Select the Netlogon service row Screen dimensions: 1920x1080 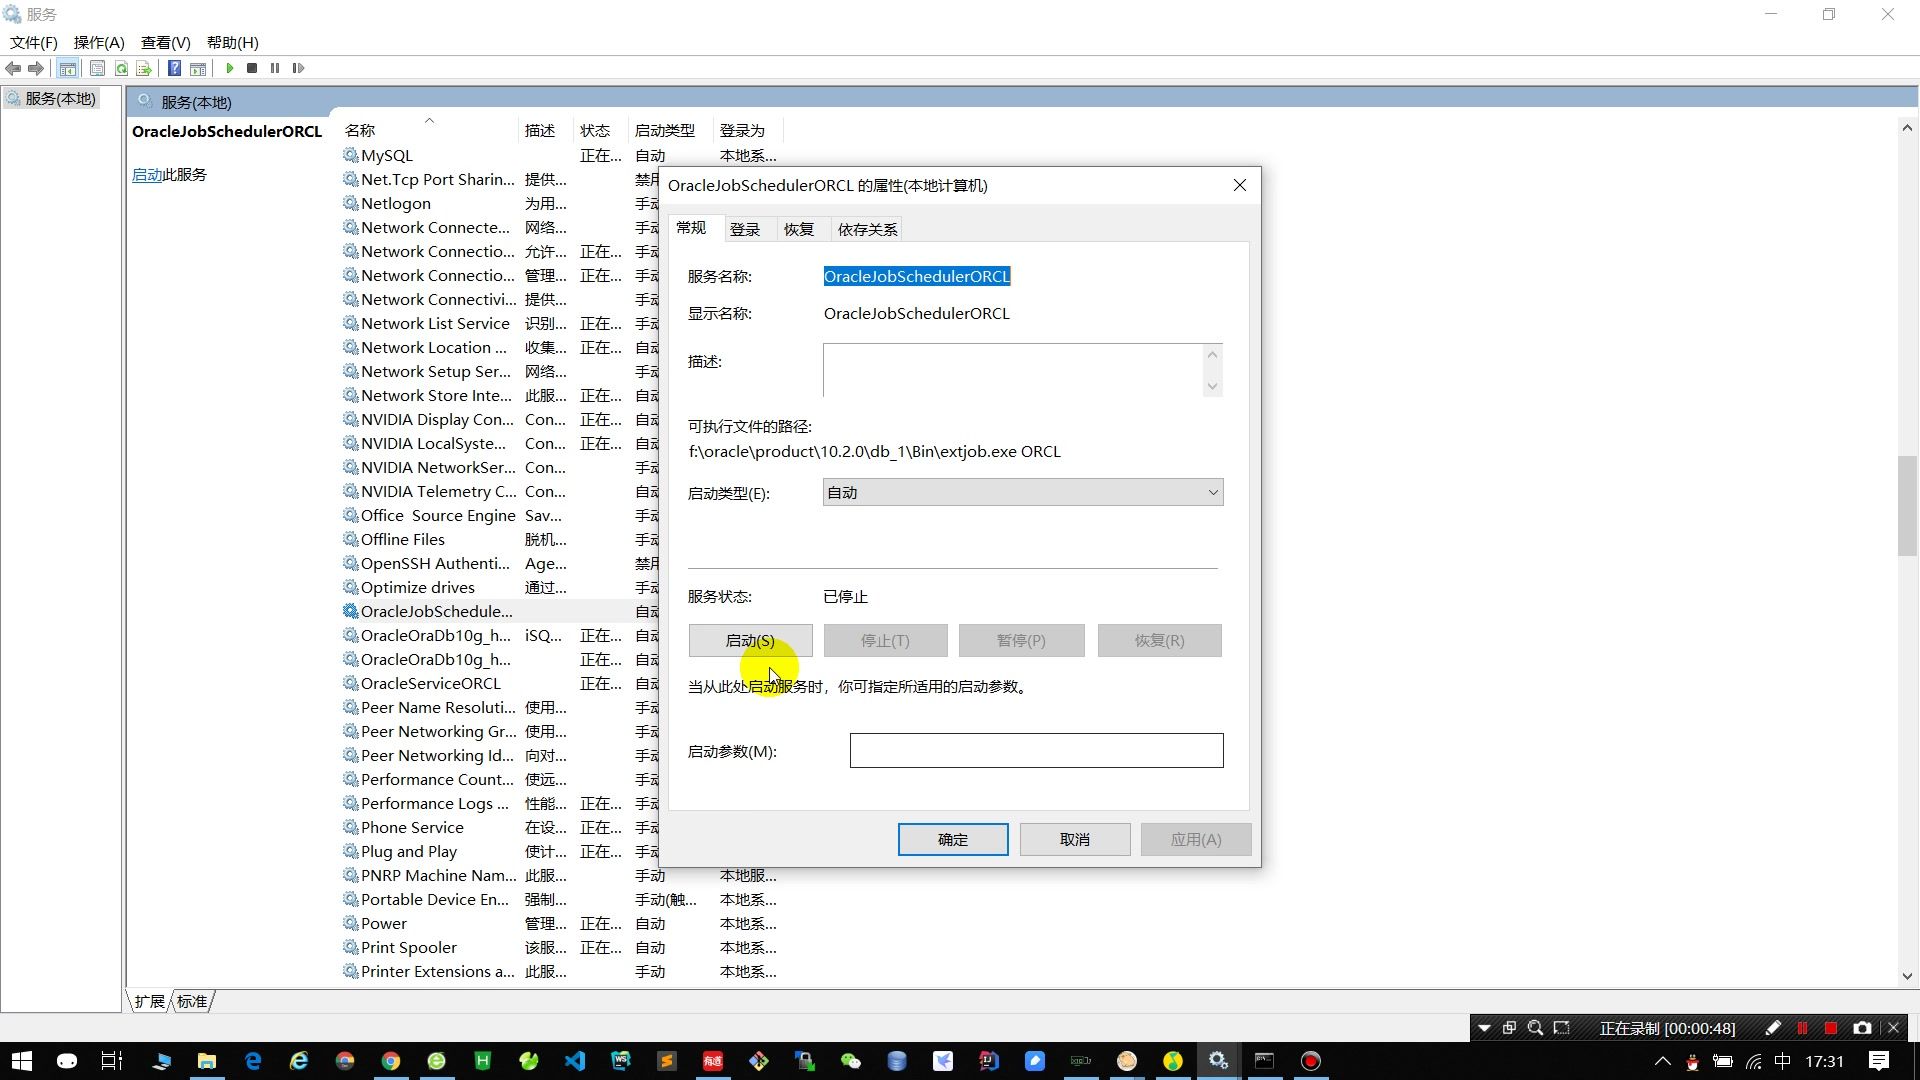click(x=396, y=203)
